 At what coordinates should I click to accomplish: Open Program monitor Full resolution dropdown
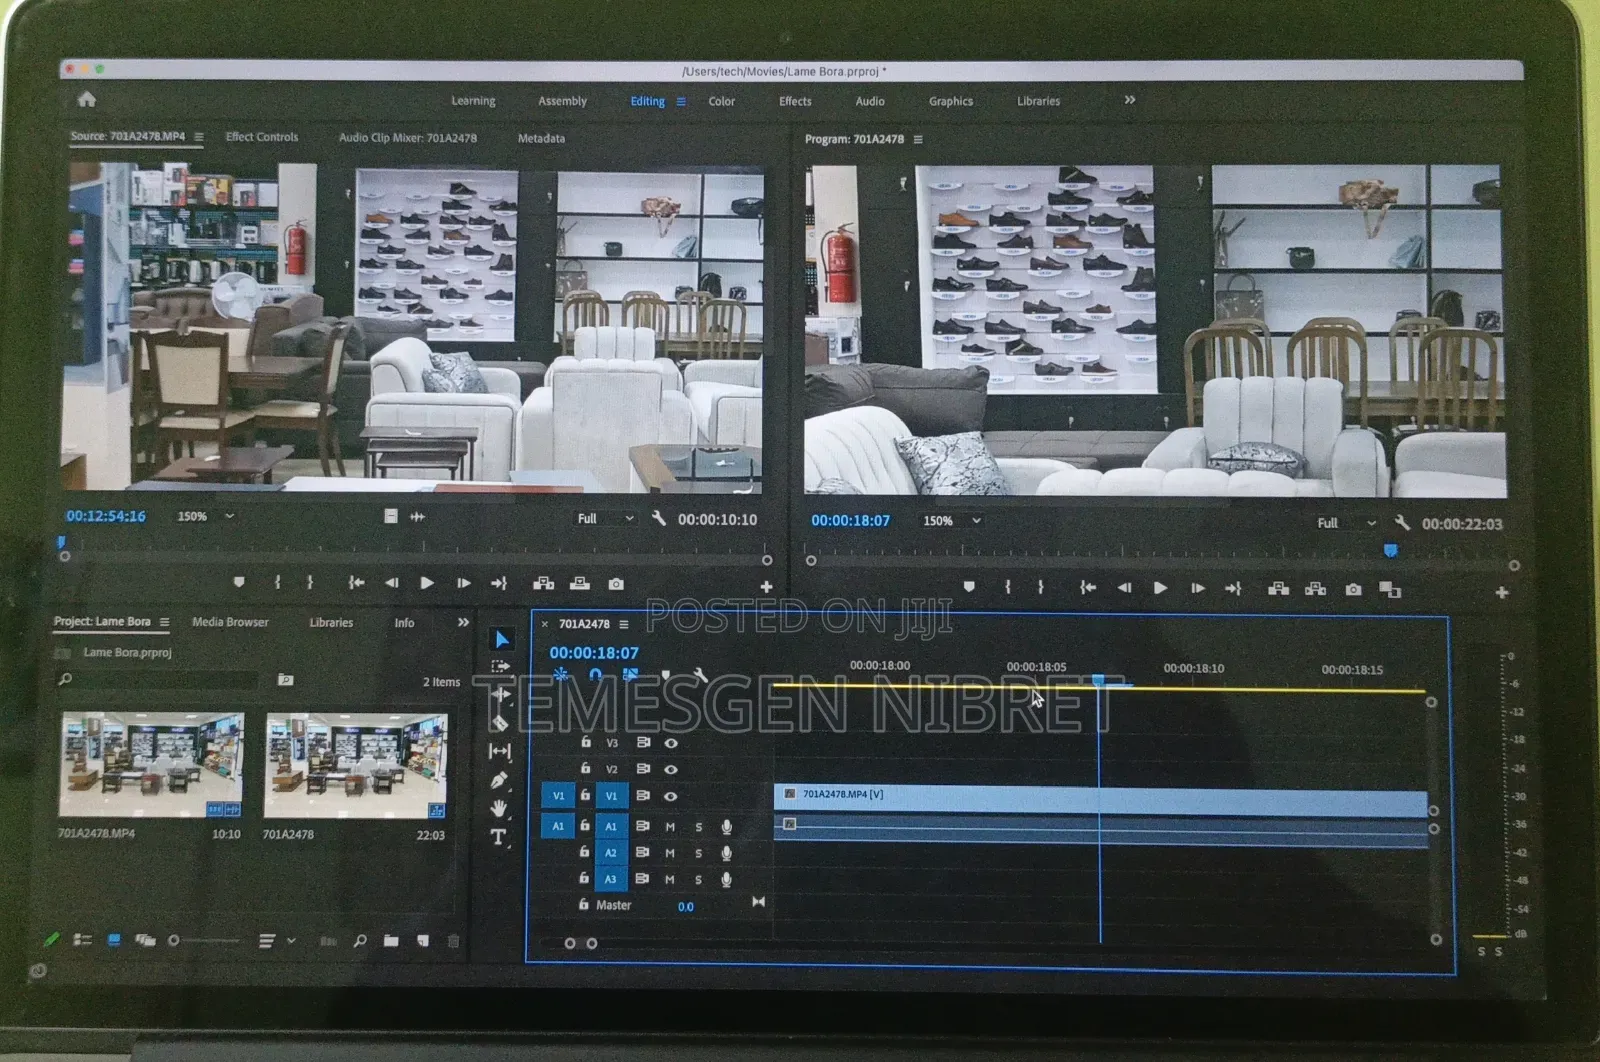click(1345, 523)
